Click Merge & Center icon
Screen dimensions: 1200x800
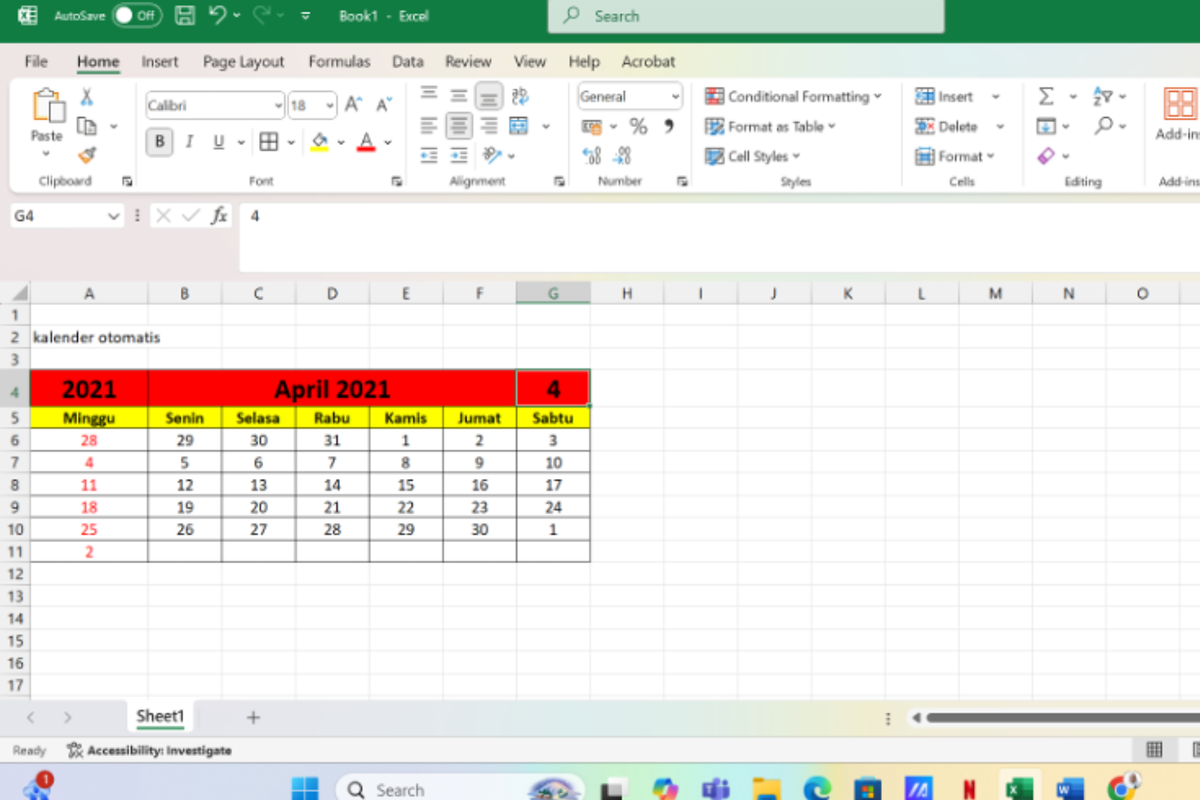(x=518, y=126)
